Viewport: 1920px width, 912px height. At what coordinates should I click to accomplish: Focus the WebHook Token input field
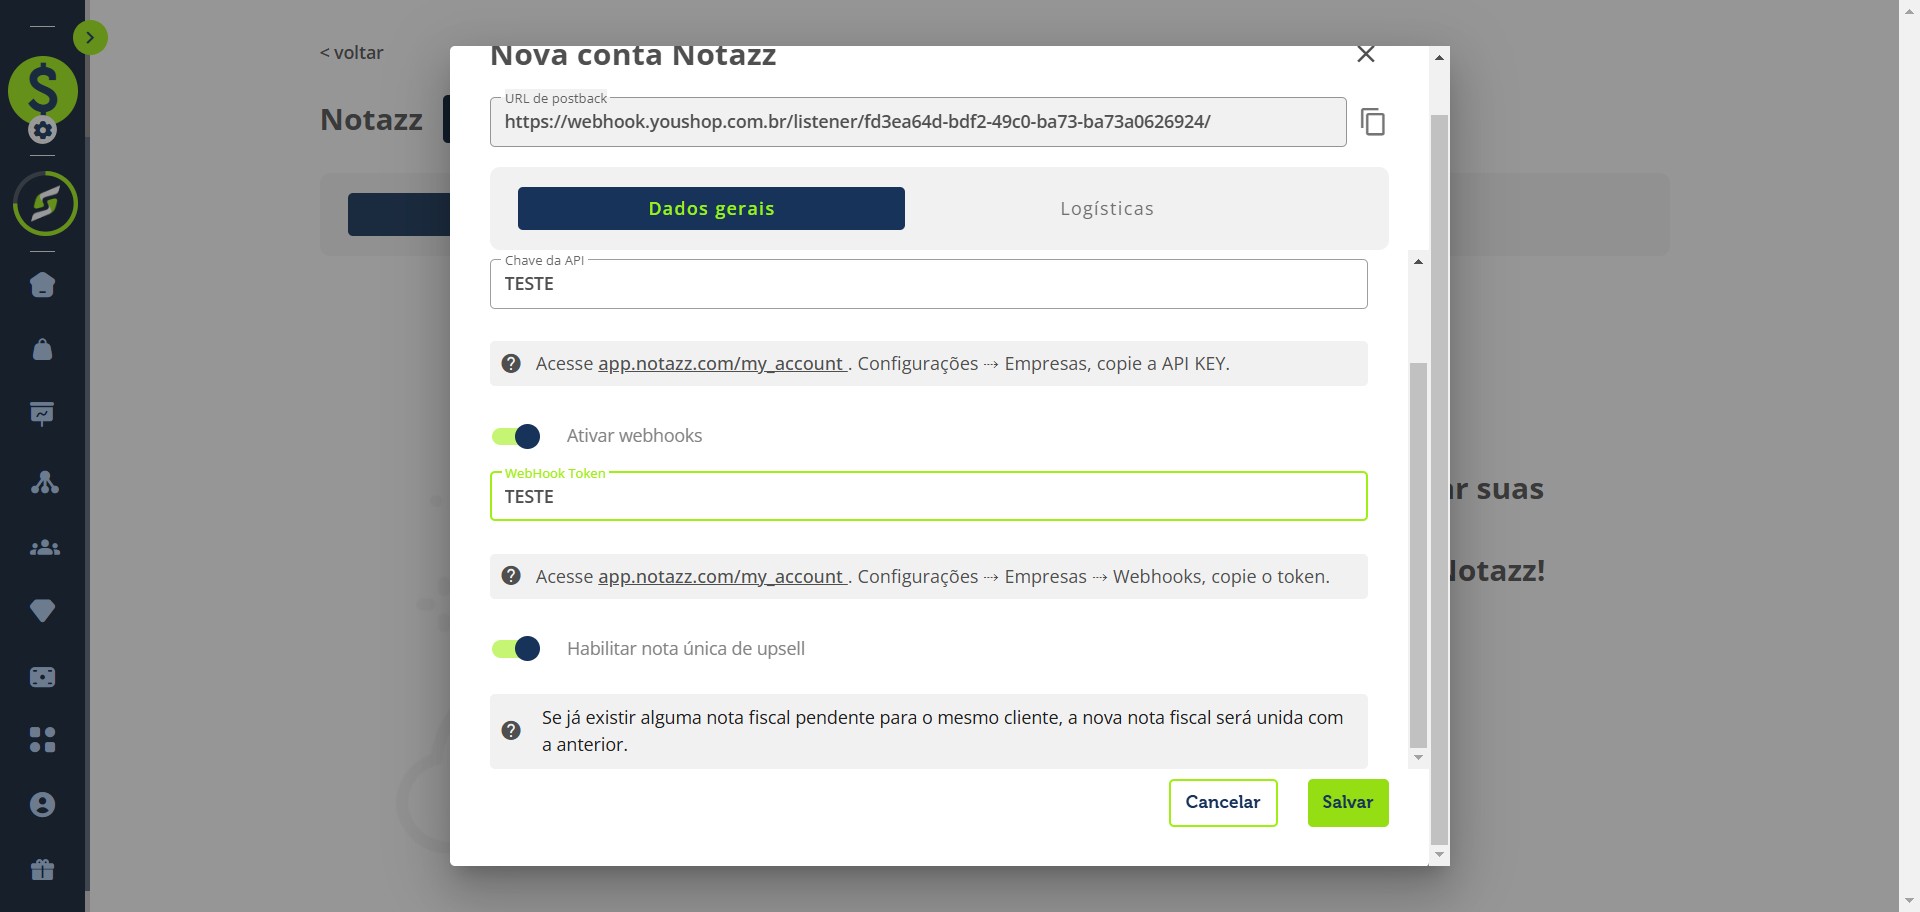(x=929, y=496)
